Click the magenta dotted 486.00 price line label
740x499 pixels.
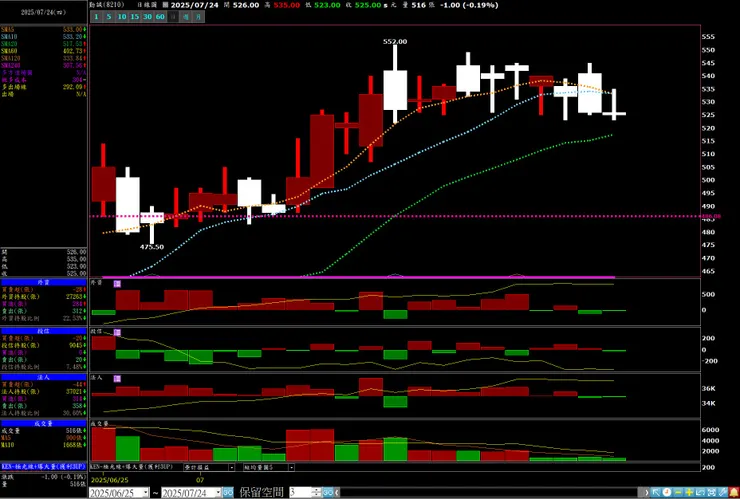(x=712, y=216)
